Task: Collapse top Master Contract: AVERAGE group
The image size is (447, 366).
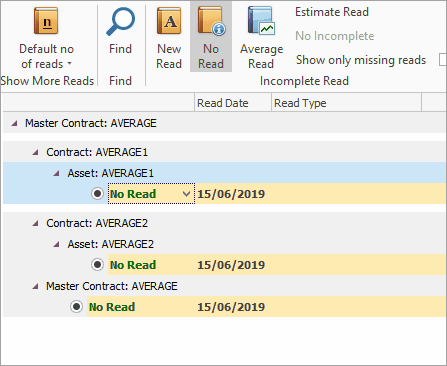Action: click(x=14, y=123)
